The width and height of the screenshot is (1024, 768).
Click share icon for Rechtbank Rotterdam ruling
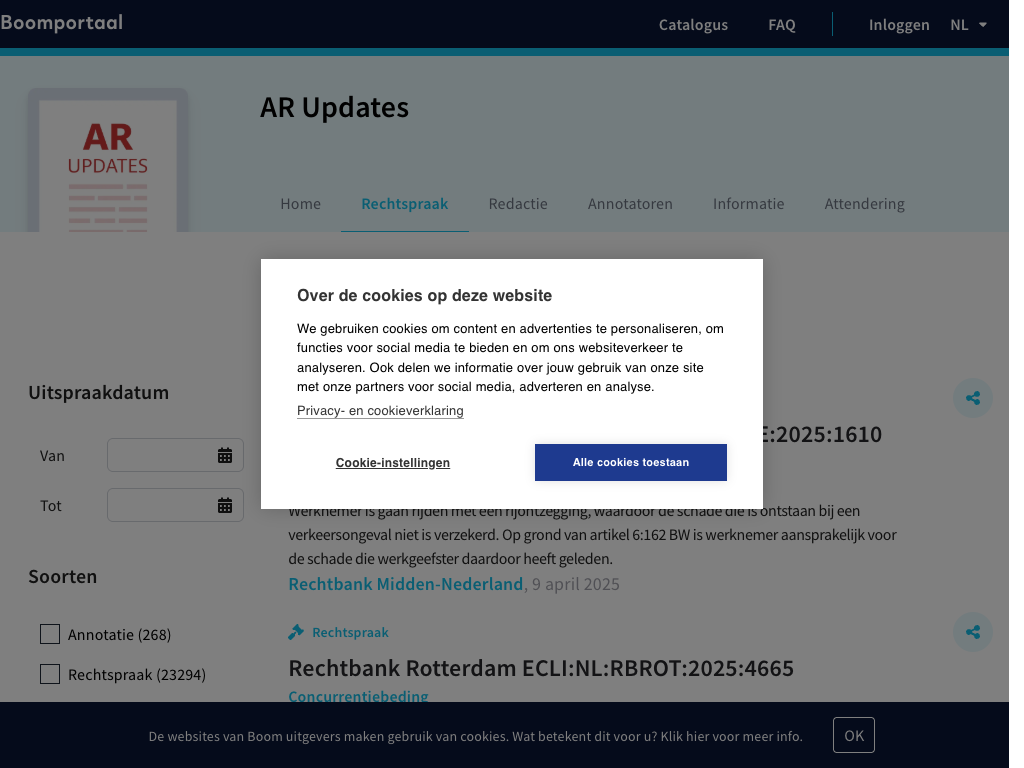coord(972,632)
